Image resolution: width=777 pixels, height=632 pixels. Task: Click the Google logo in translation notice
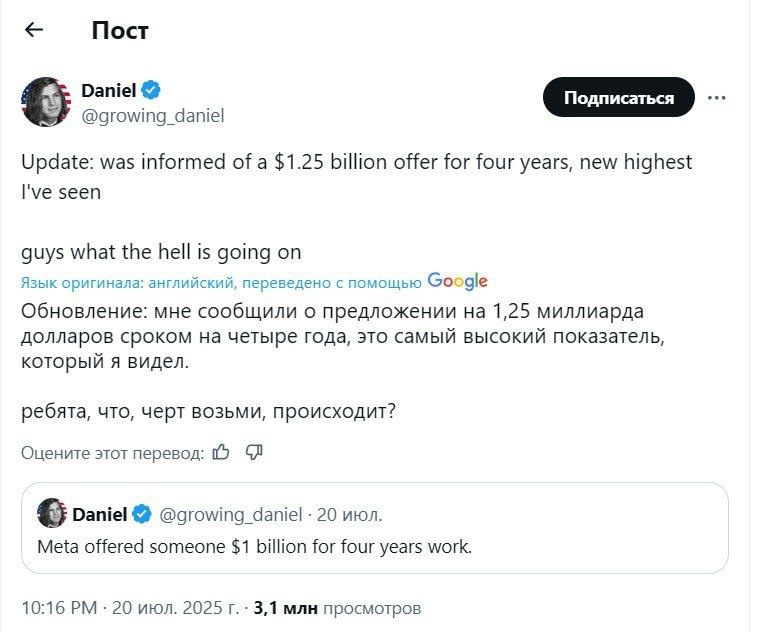coord(457,281)
